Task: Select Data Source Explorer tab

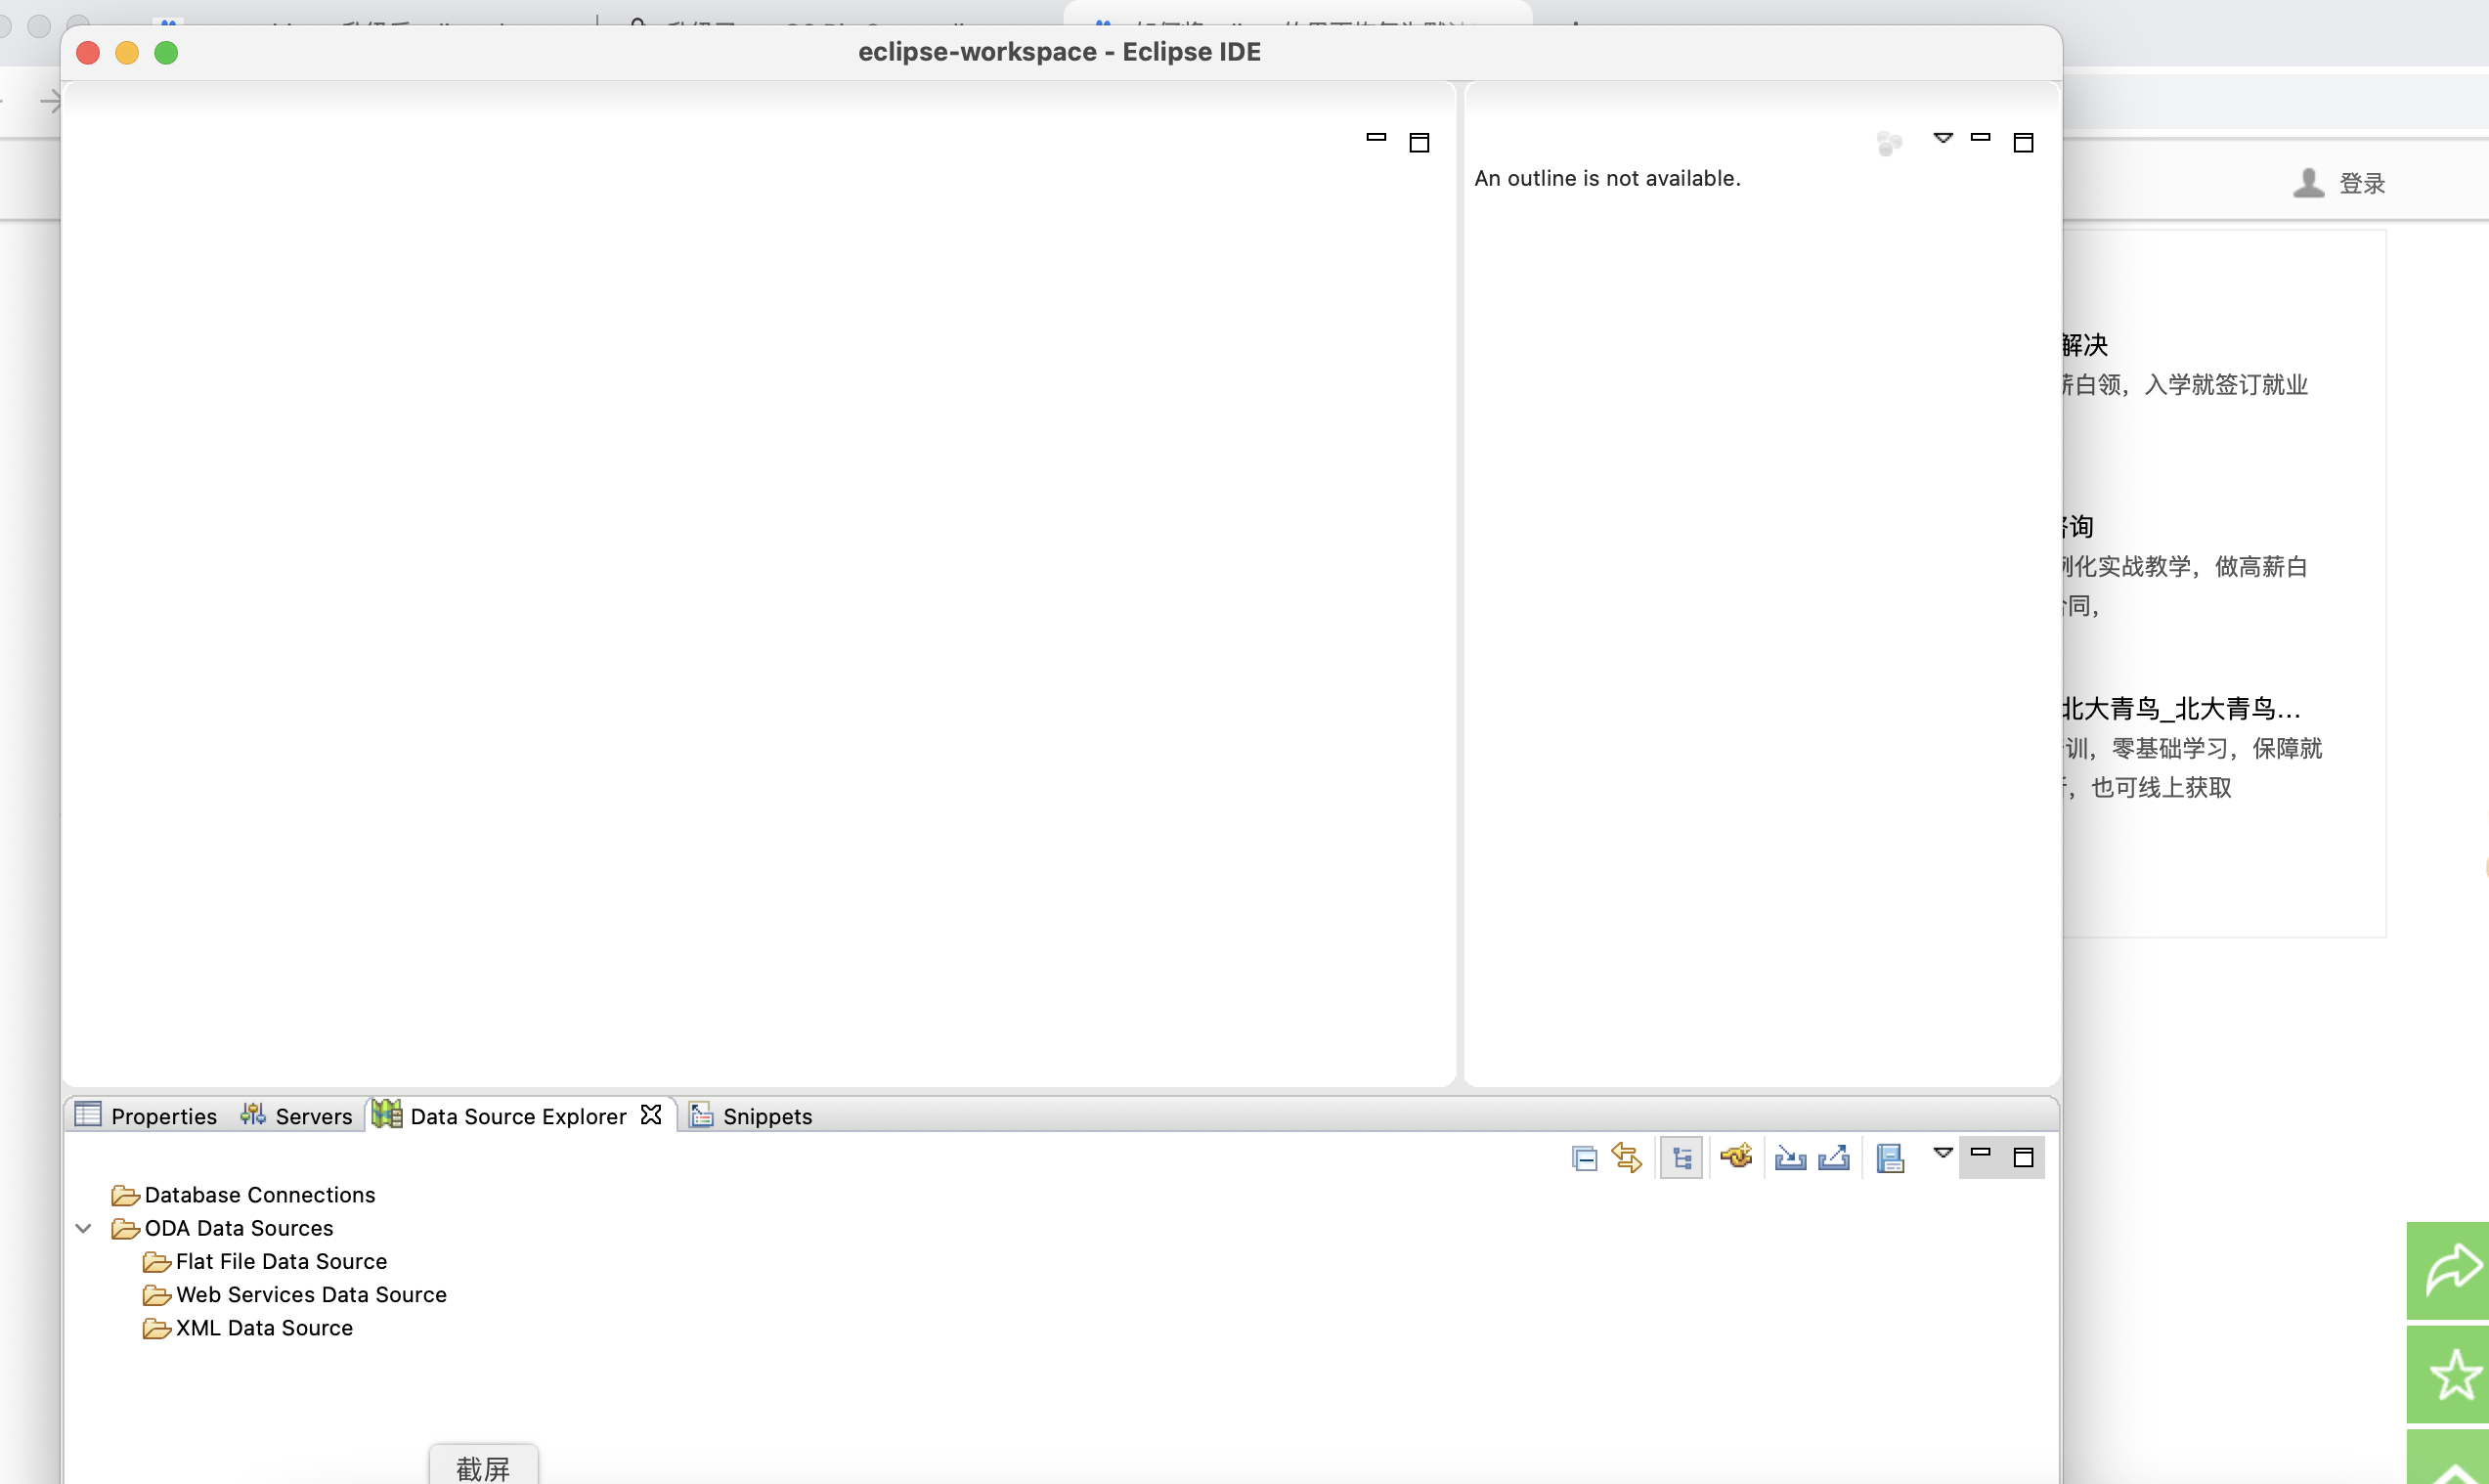Action: 518,1116
